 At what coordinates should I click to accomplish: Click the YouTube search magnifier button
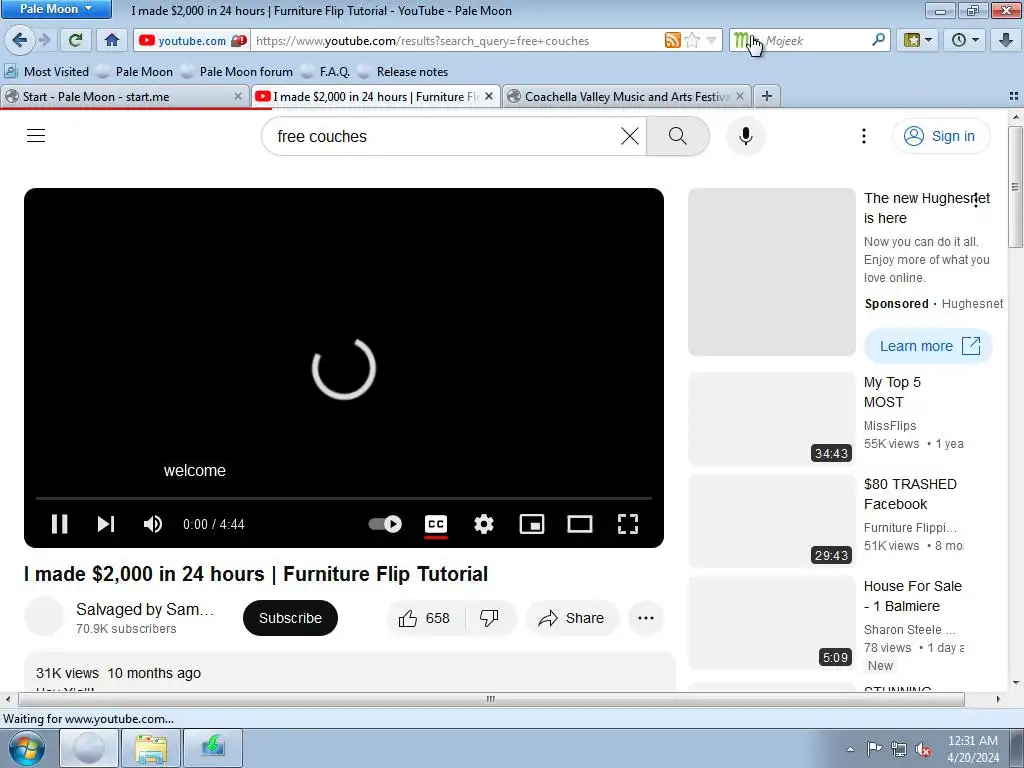[677, 136]
